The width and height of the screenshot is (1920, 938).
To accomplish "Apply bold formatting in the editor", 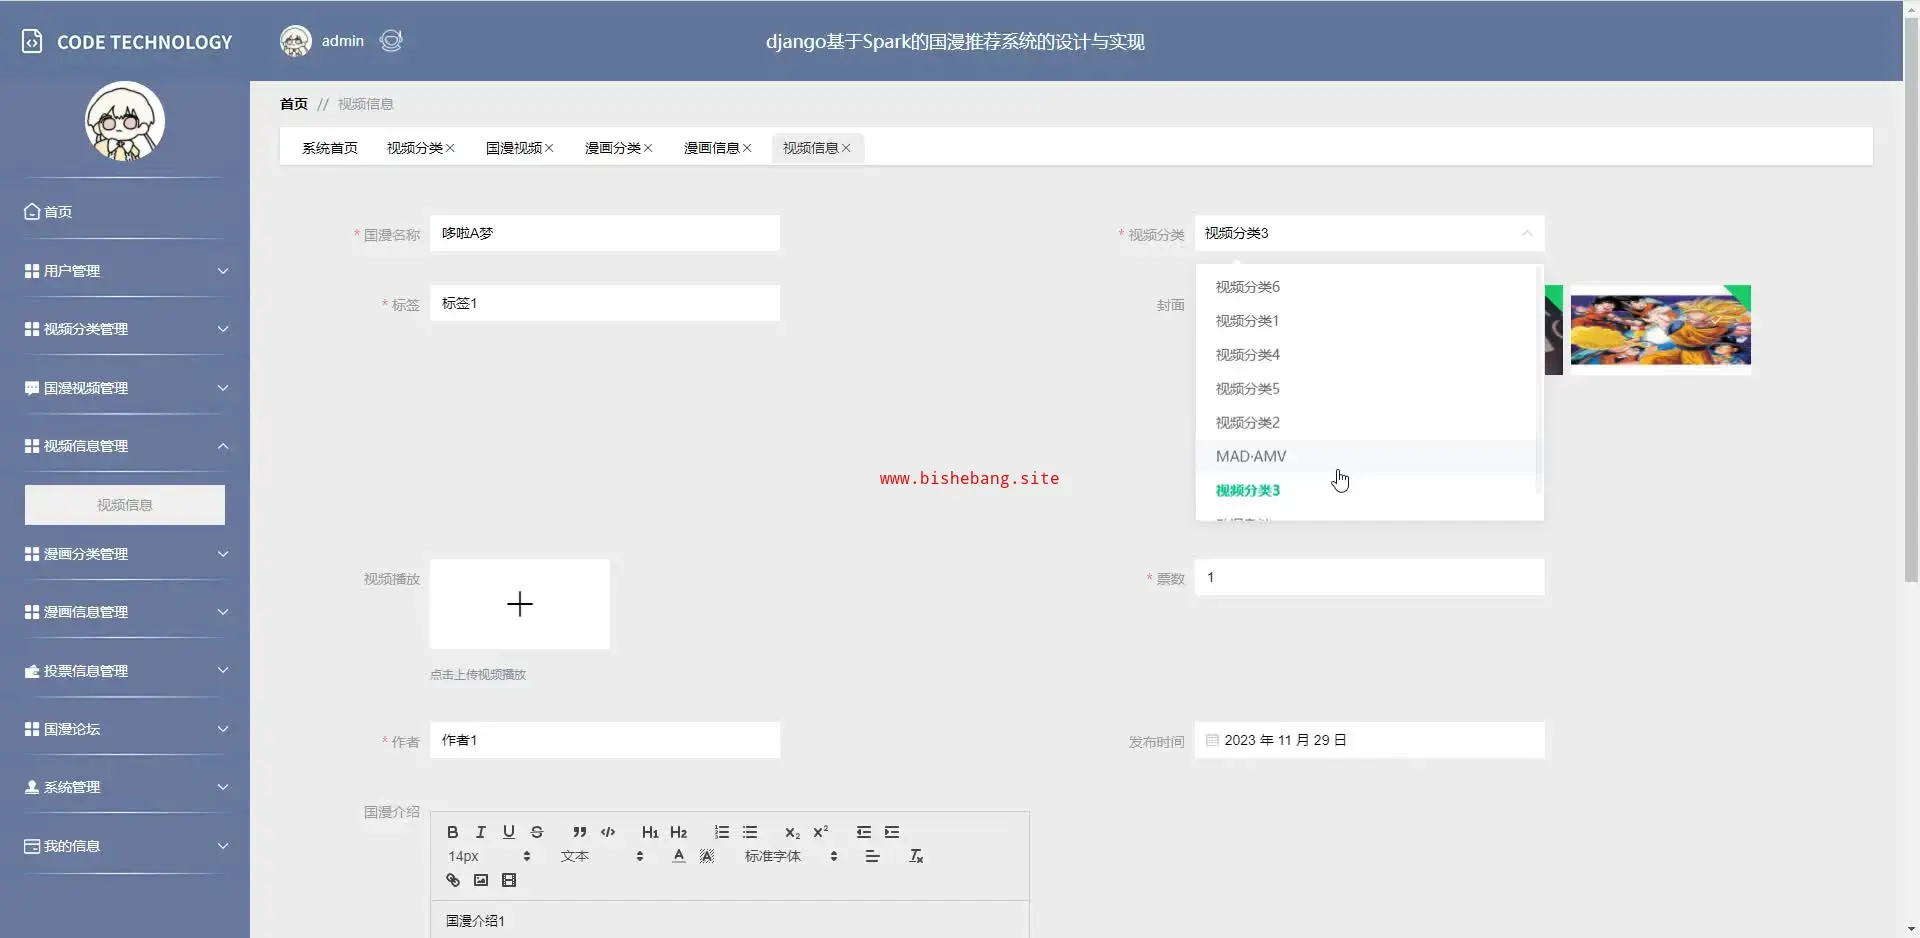I will [453, 832].
